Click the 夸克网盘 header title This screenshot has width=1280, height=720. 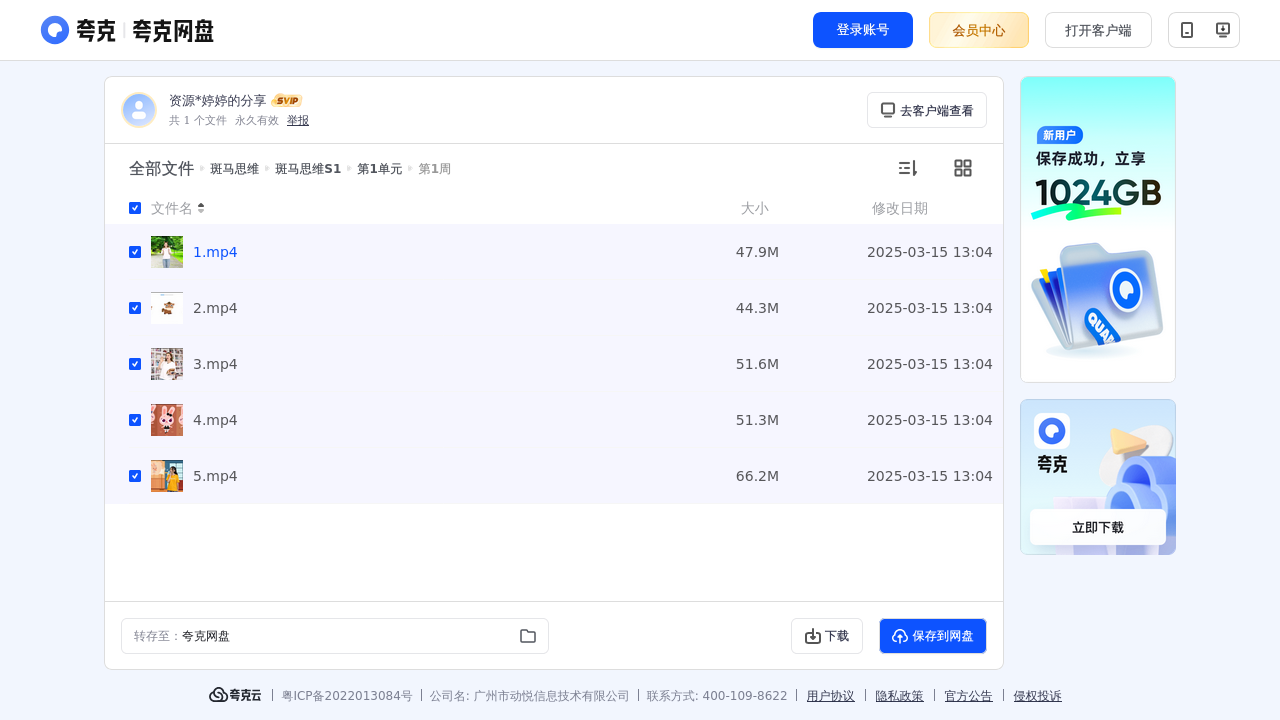click(173, 31)
